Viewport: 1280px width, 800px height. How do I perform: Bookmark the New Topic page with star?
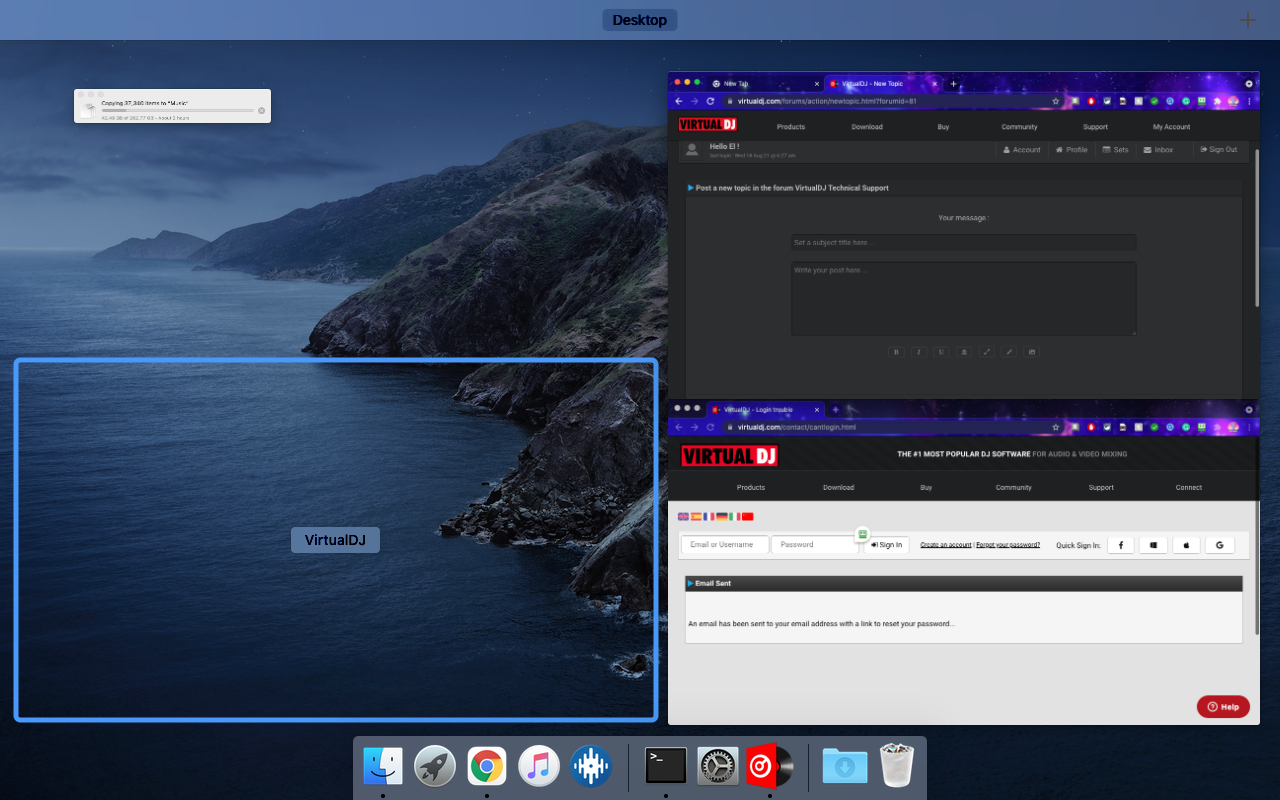tap(1055, 101)
